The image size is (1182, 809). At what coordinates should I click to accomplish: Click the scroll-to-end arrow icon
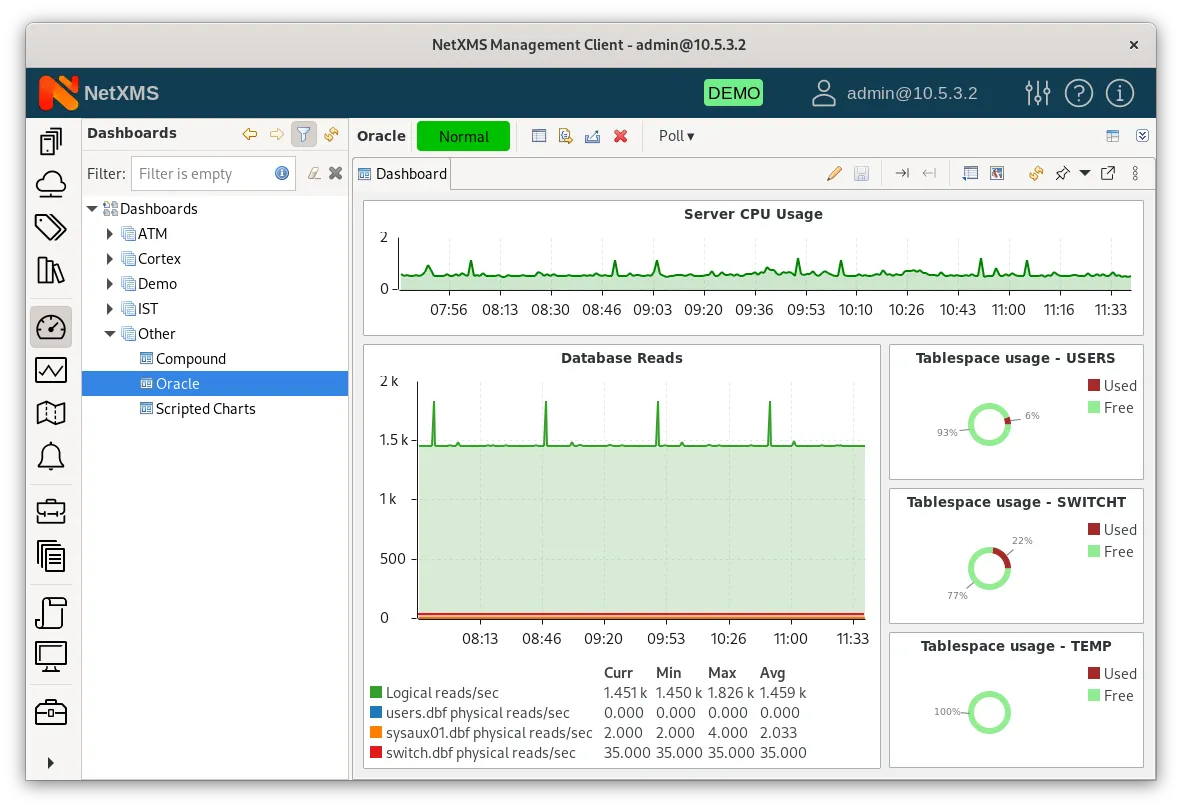click(902, 173)
